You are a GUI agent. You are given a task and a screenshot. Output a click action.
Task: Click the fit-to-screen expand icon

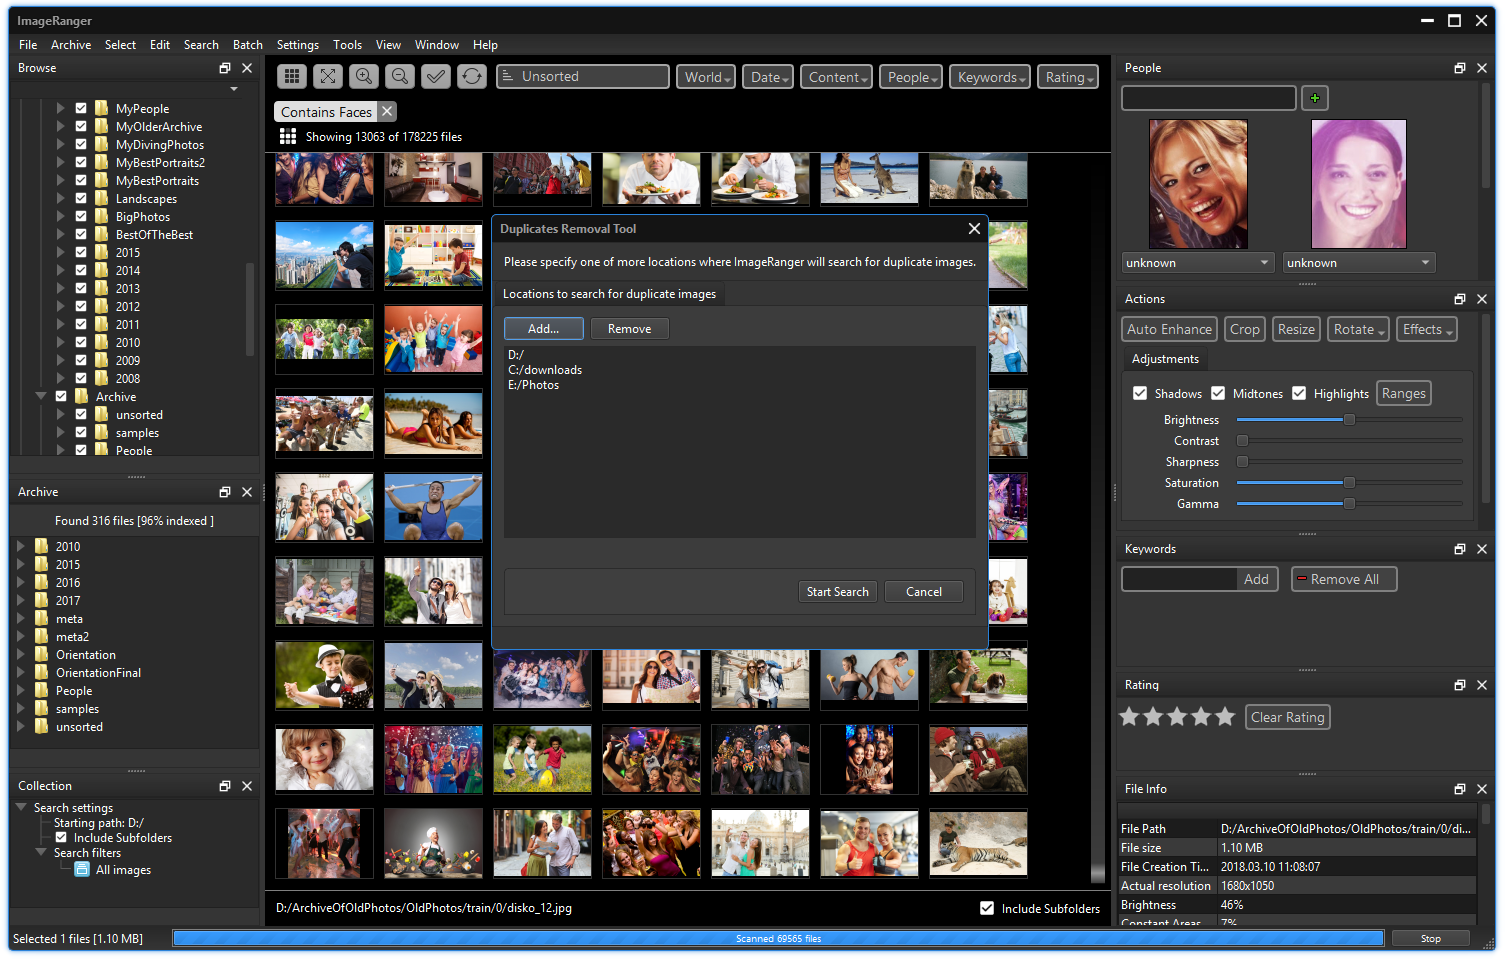328,76
